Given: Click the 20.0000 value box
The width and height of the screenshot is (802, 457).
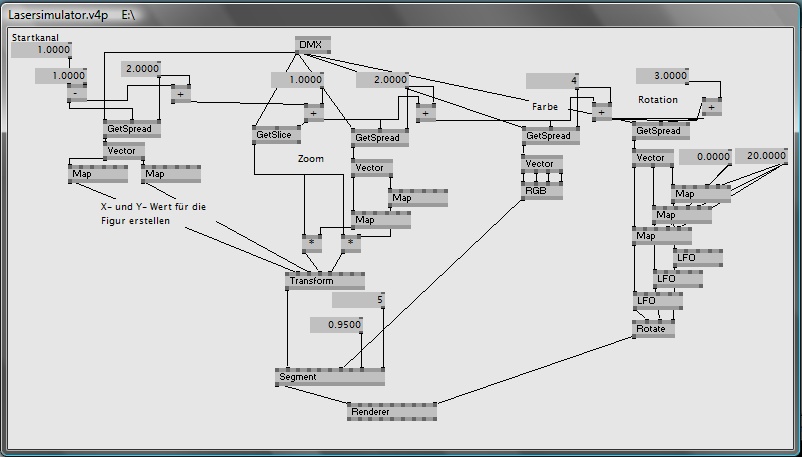Looking at the screenshot, I should pos(761,156).
